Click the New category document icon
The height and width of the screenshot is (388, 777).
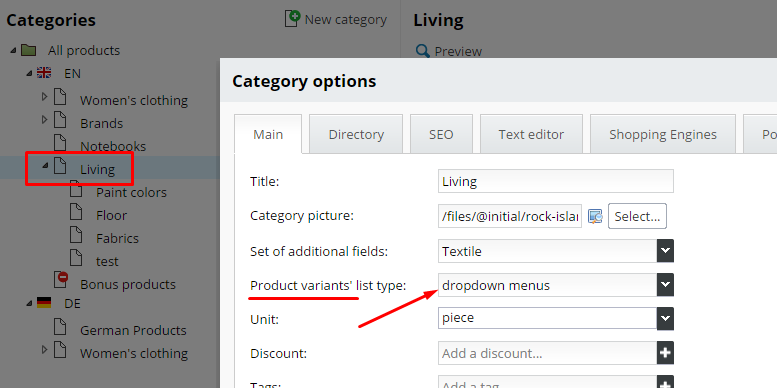[x=292, y=18]
